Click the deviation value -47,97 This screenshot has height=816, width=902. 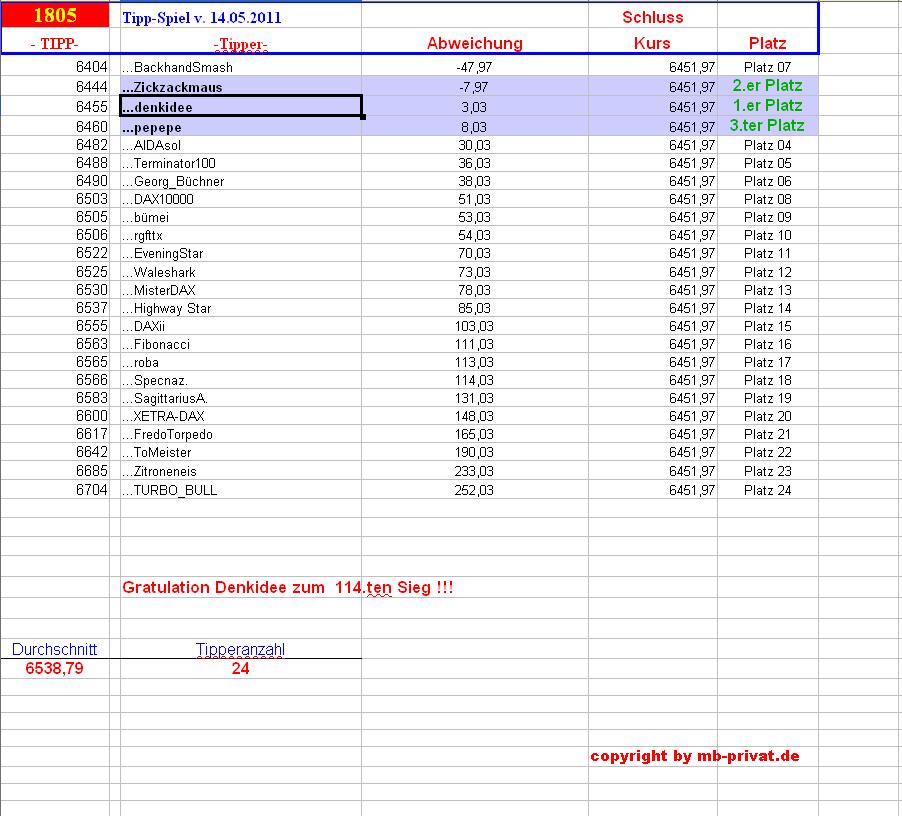(x=474, y=67)
